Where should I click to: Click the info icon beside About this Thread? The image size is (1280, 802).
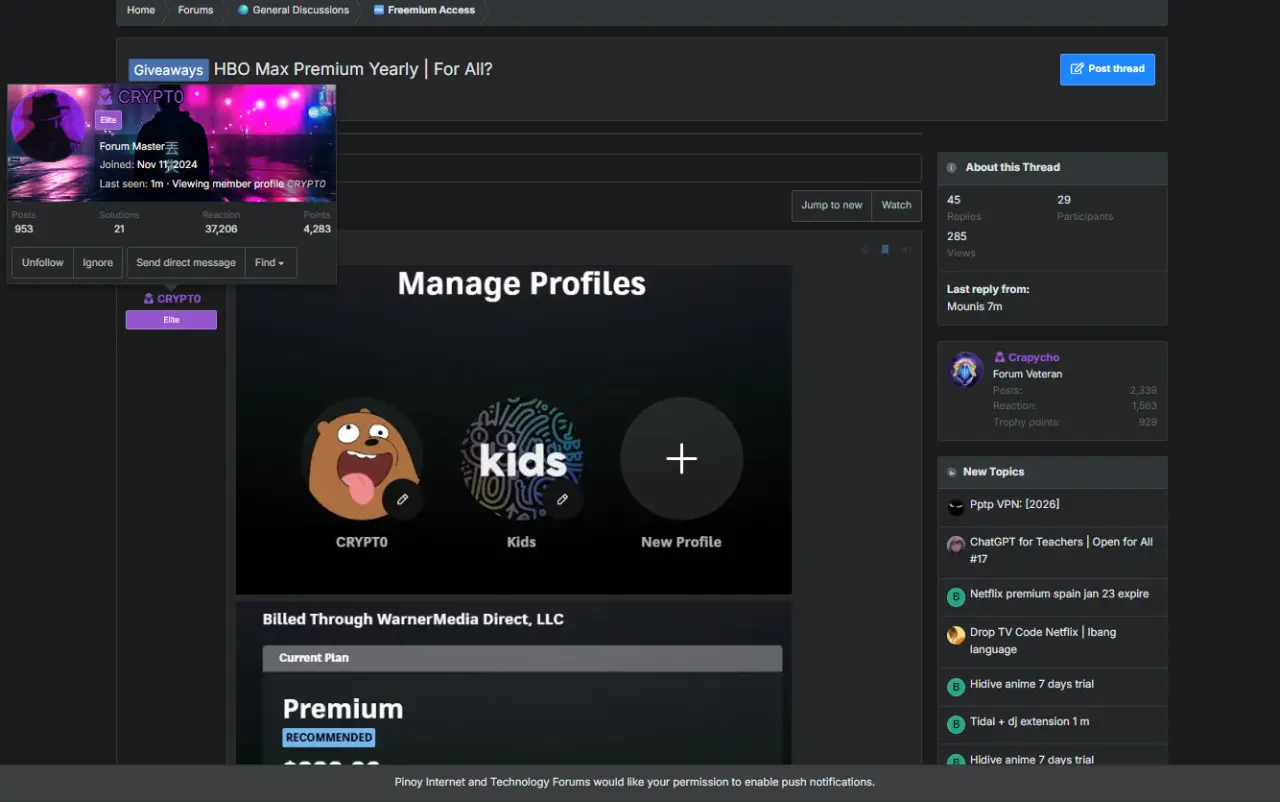click(951, 168)
